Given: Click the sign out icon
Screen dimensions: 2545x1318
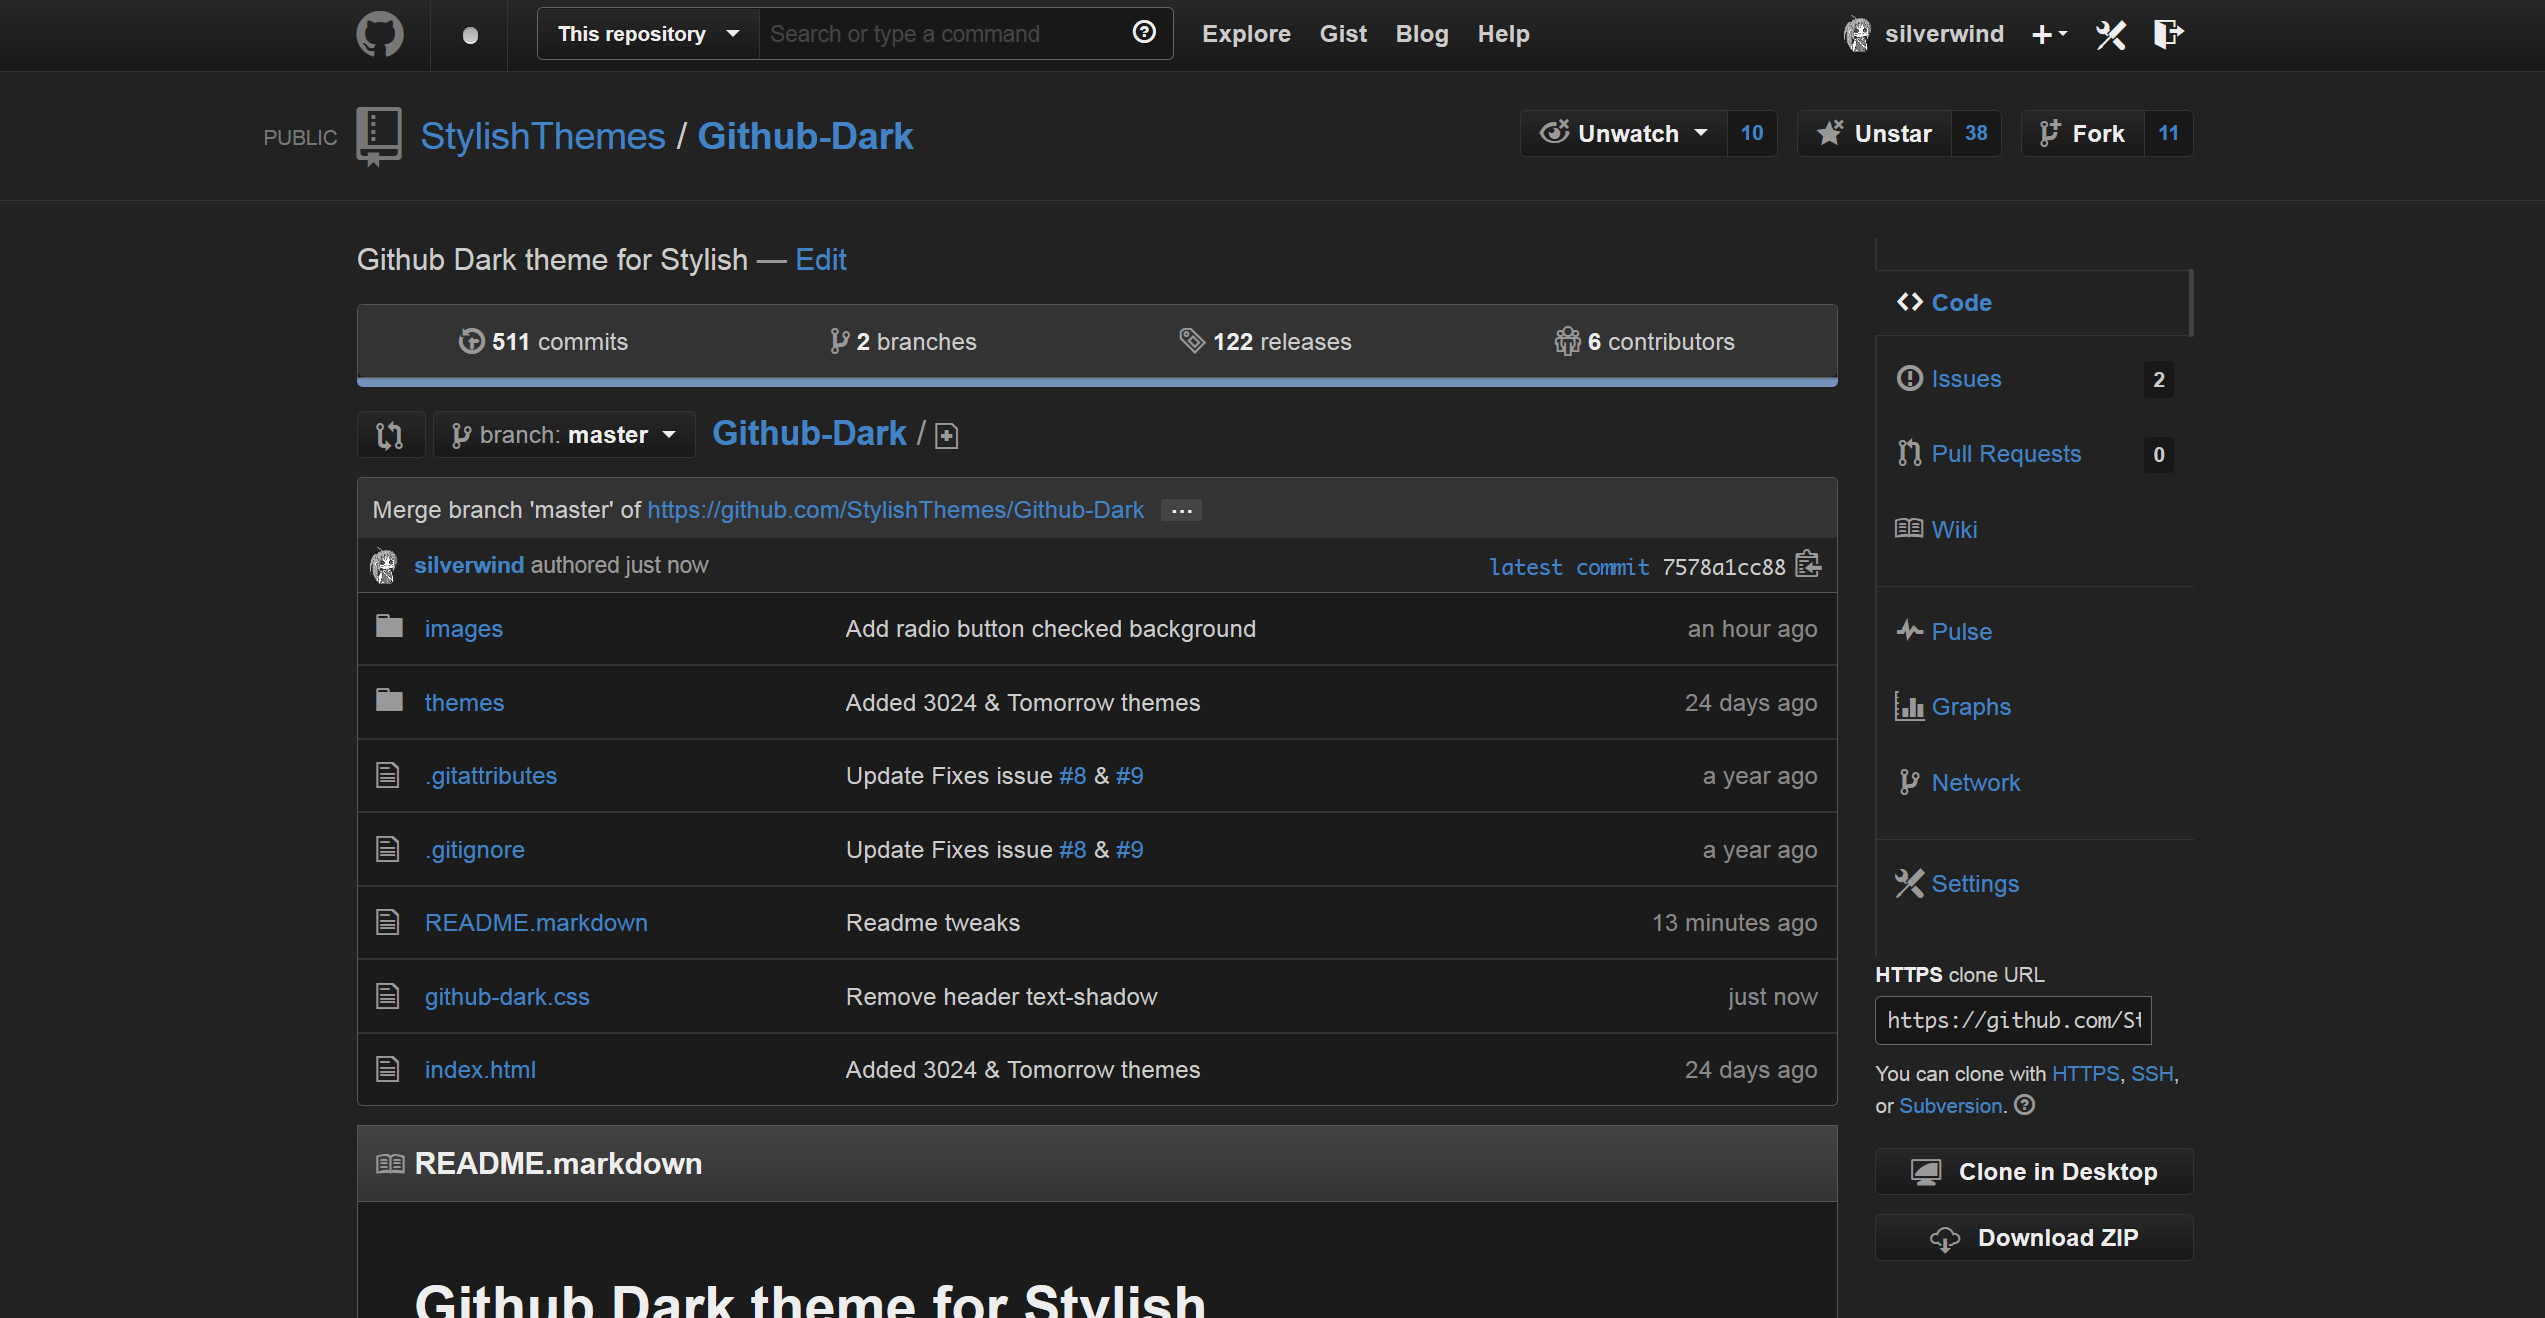Looking at the screenshot, I should click(2168, 34).
